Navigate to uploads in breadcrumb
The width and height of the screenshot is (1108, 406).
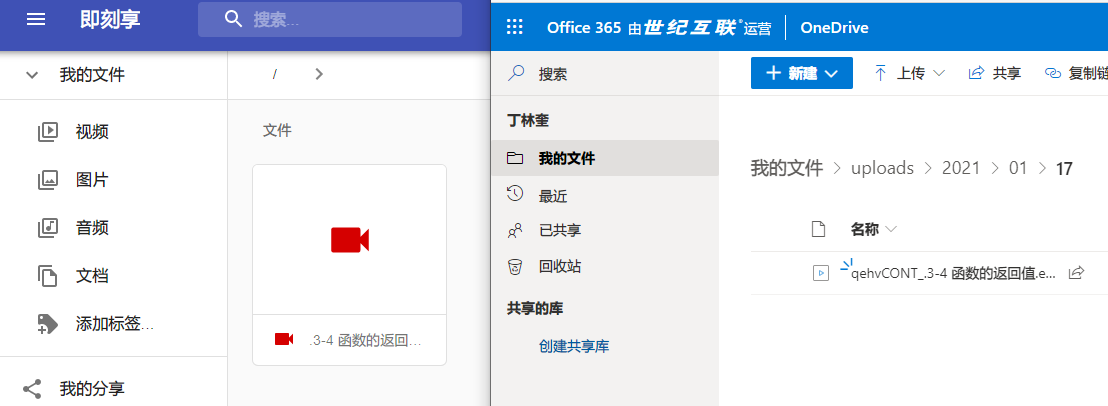[882, 168]
